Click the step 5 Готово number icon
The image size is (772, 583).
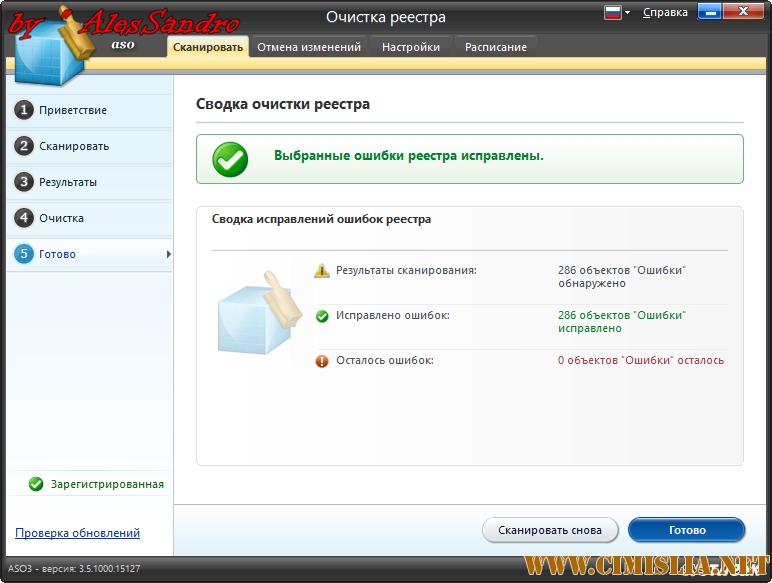coord(23,254)
